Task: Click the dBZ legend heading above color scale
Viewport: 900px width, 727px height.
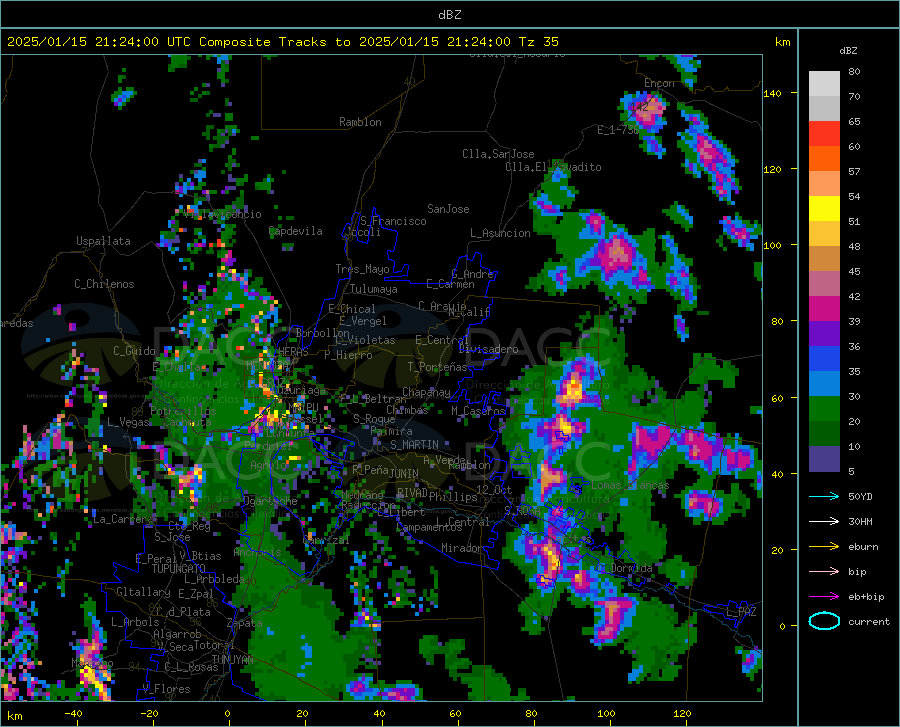Action: pos(848,50)
